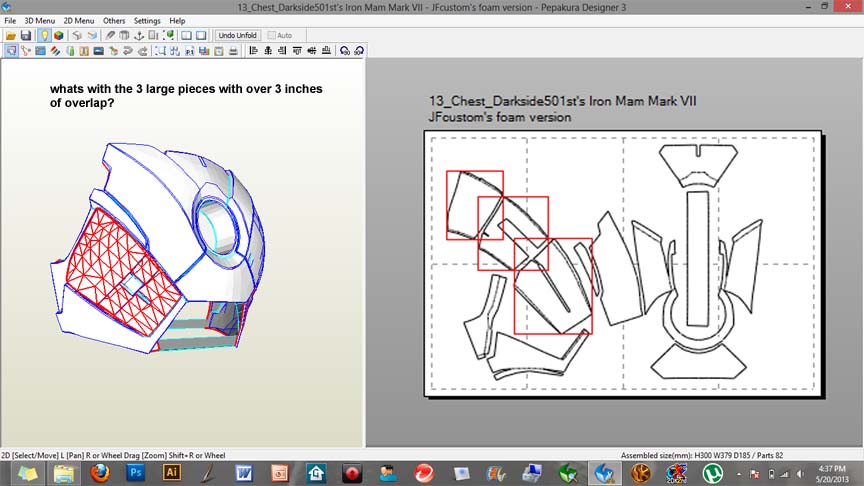Click "13_Chest_Darkside501st's Iron Mam Mark VII" title text
The height and width of the screenshot is (486, 864).
(563, 101)
